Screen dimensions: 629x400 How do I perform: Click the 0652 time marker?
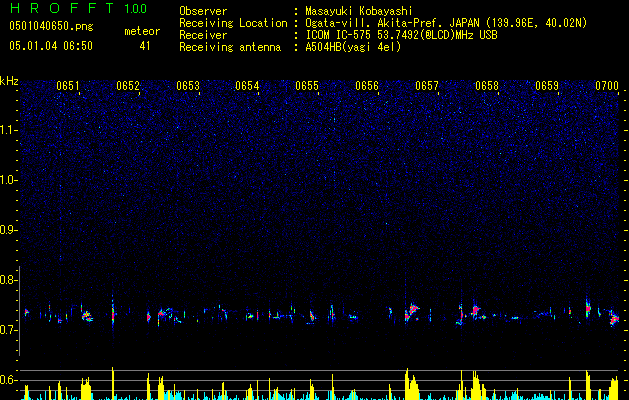click(128, 86)
